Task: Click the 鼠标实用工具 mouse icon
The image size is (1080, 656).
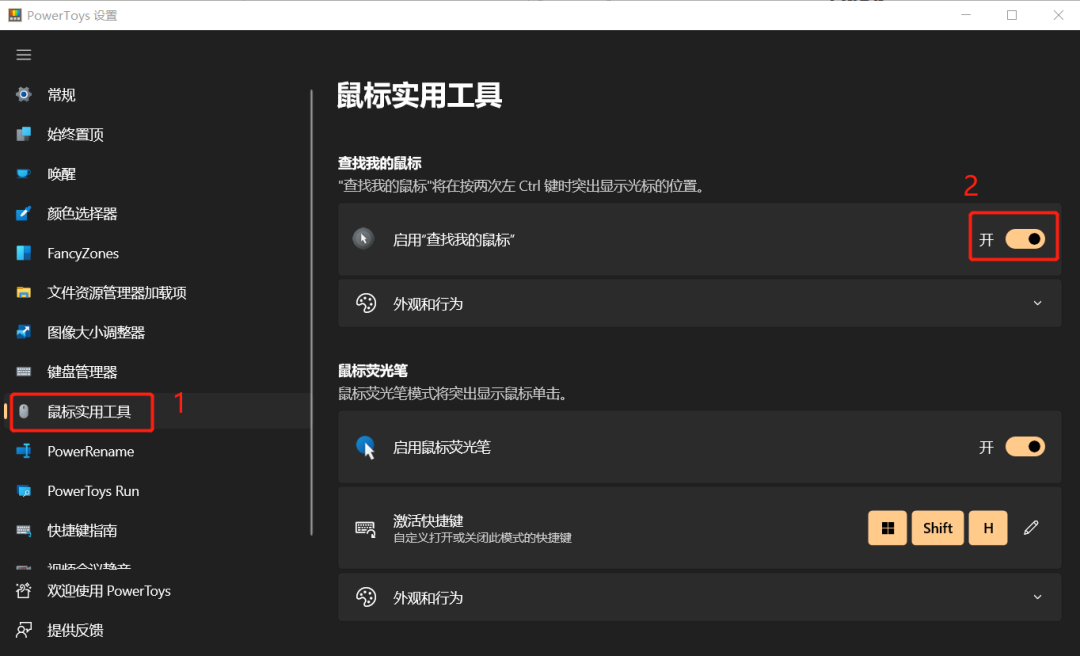Action: coord(23,411)
